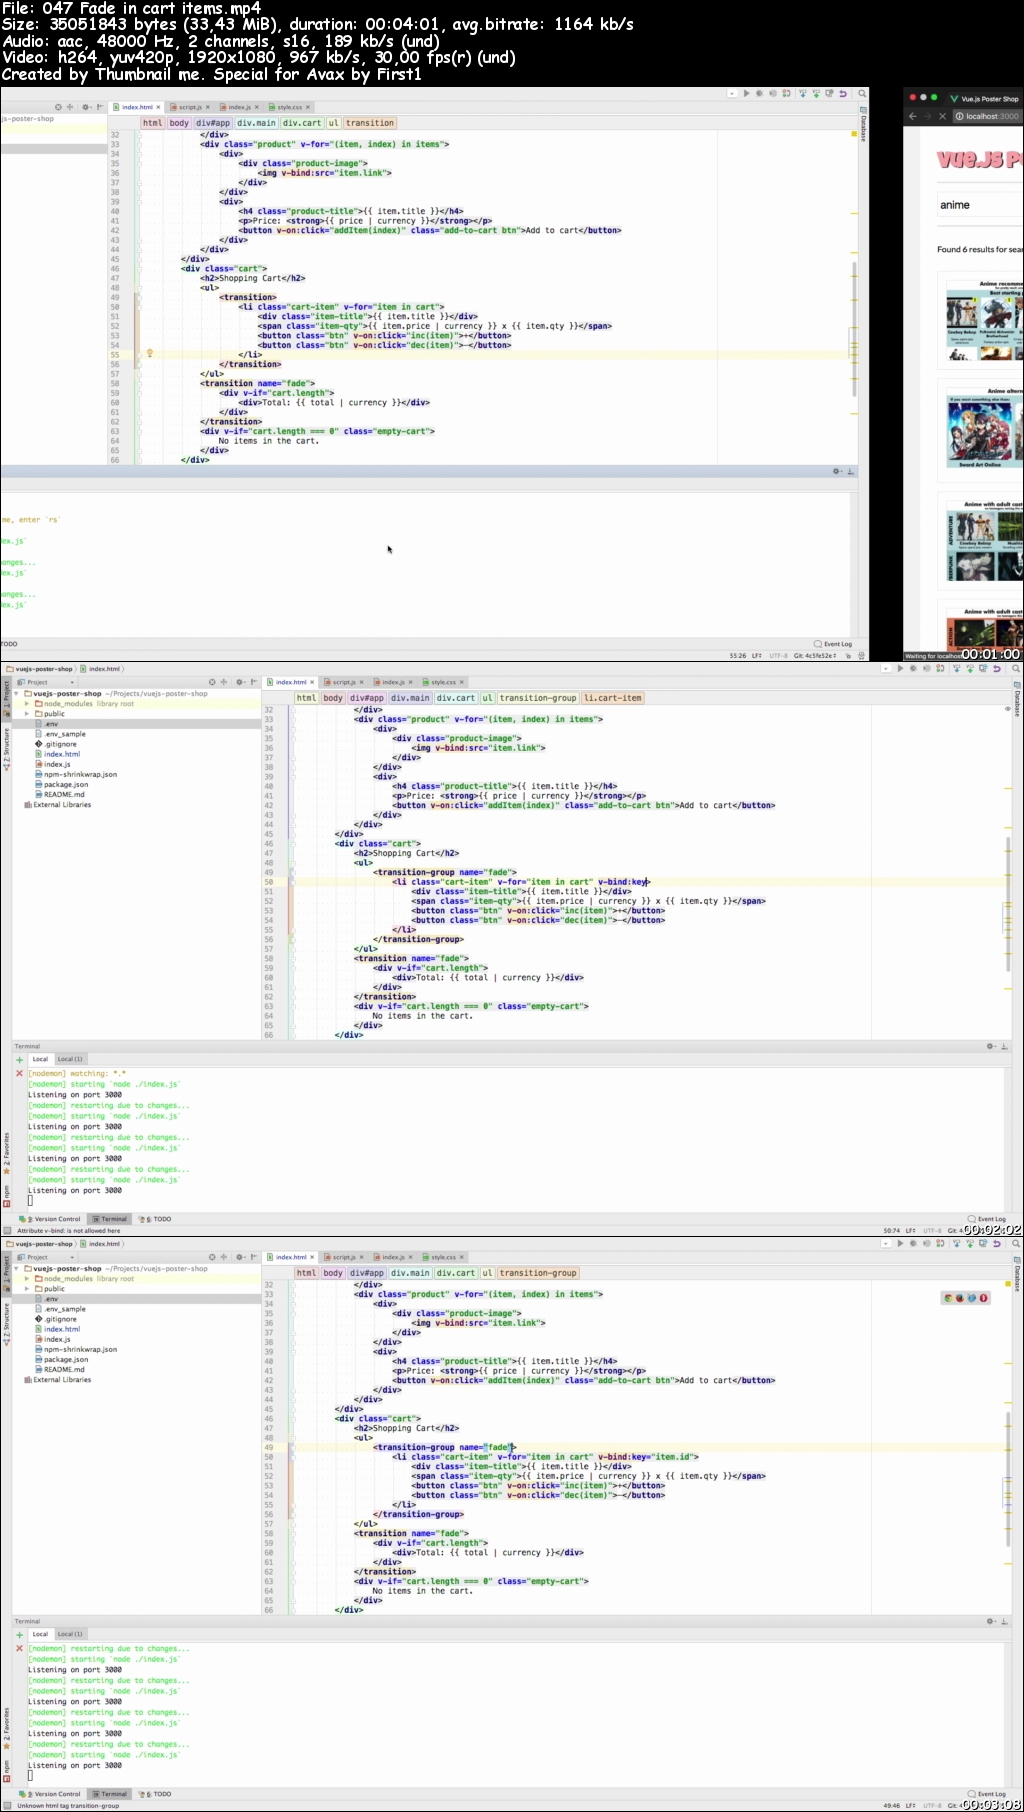1024x1812 pixels.
Task: Click the red X close session icon in middle frame terminal
Action: 19,1073
